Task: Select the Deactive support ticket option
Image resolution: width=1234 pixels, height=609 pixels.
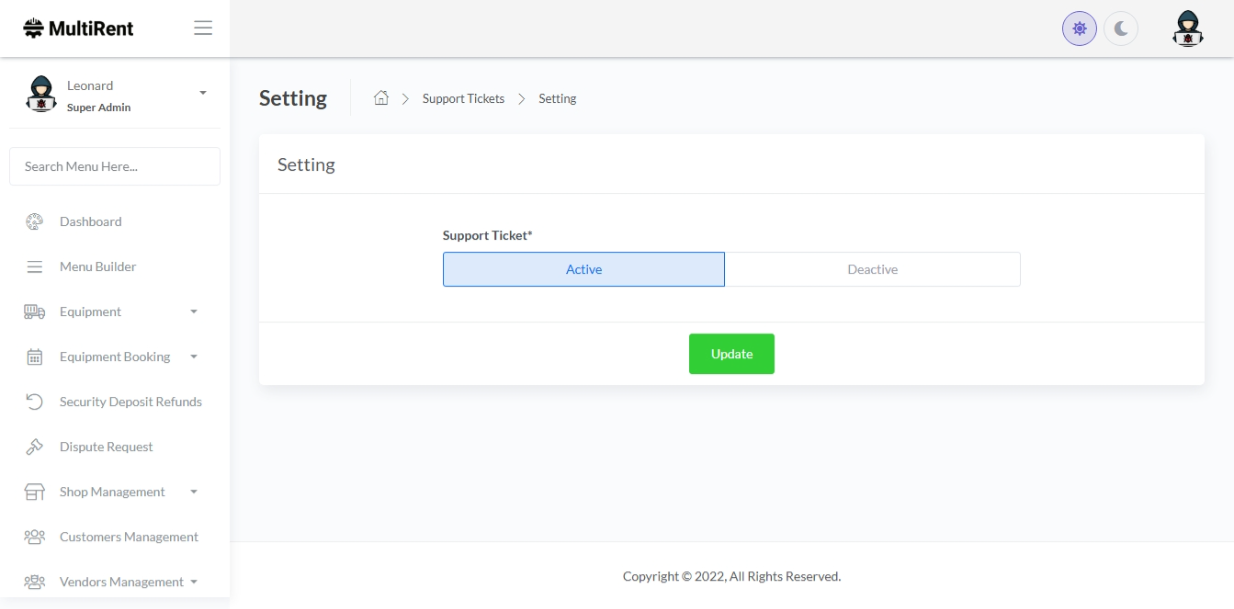Action: (x=872, y=270)
